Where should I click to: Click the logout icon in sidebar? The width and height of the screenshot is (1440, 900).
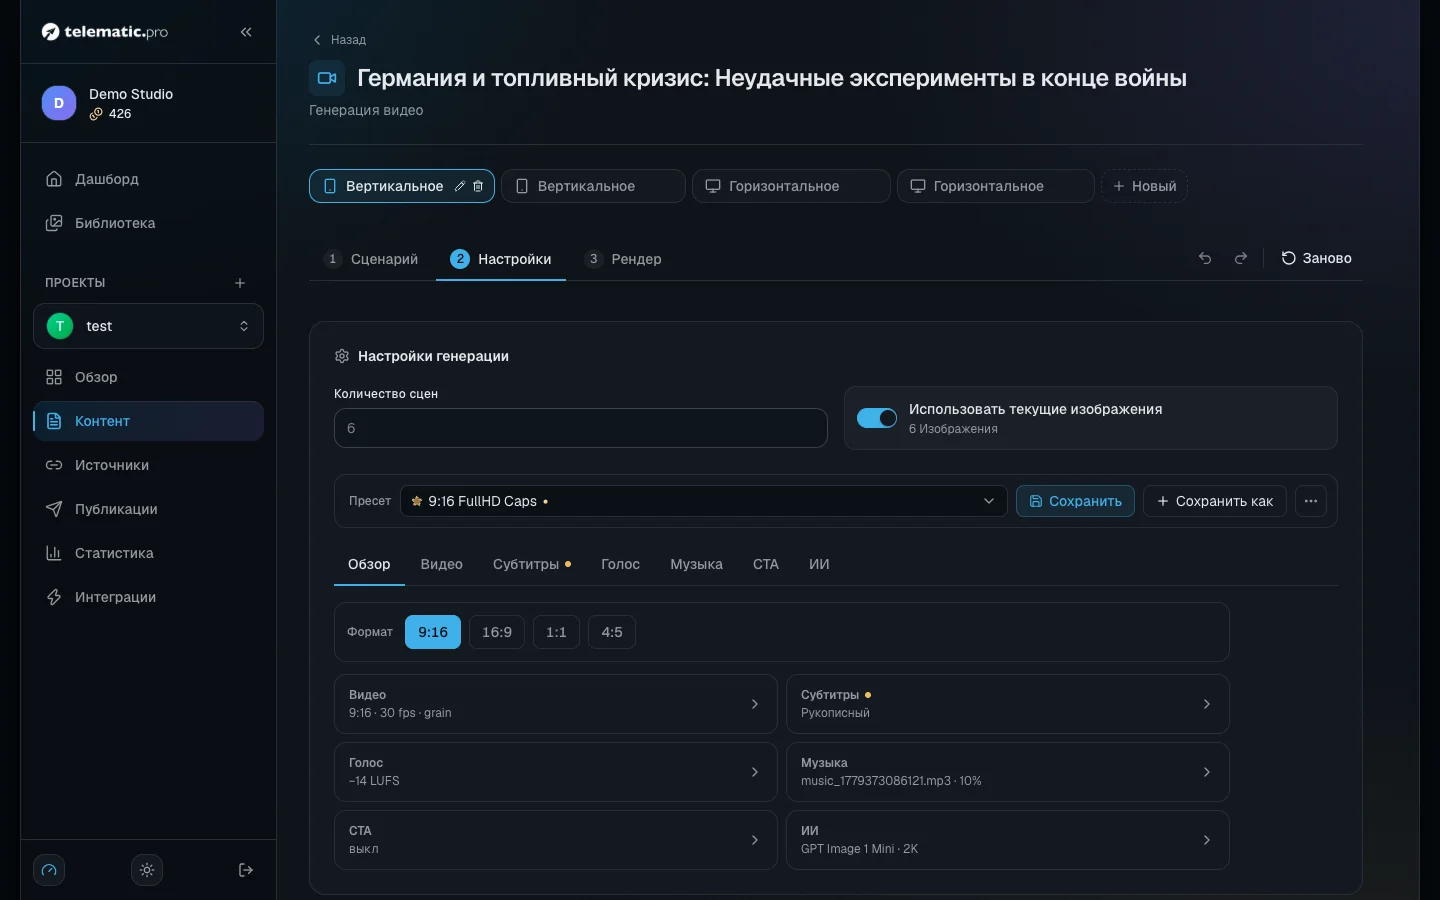pos(245,870)
